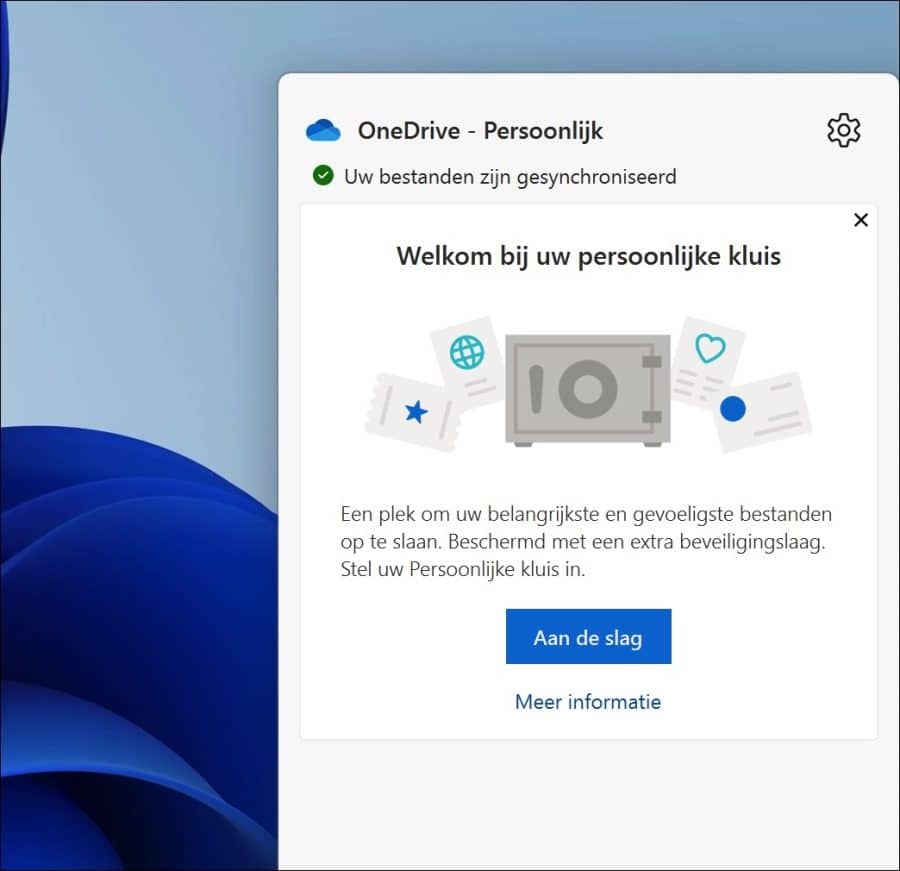Click the green sync checkmark icon

(x=322, y=176)
